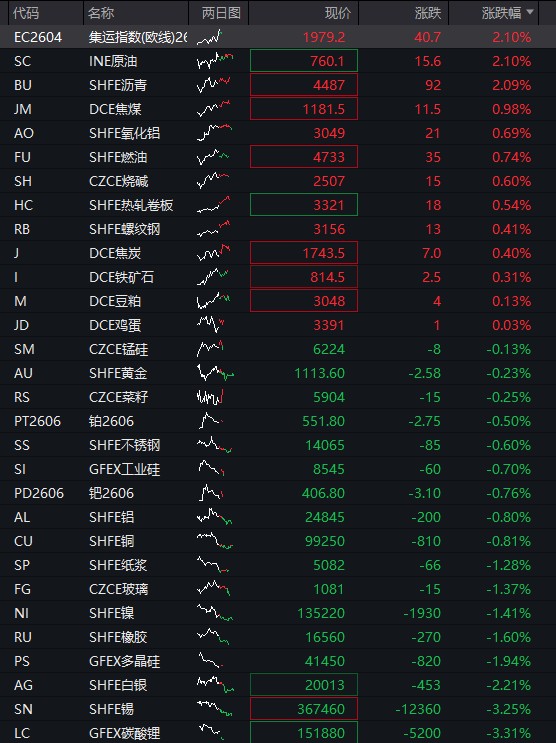This screenshot has width=556, height=743.
Task: Open the SHFE白银 sparkline chart
Action: [215, 685]
